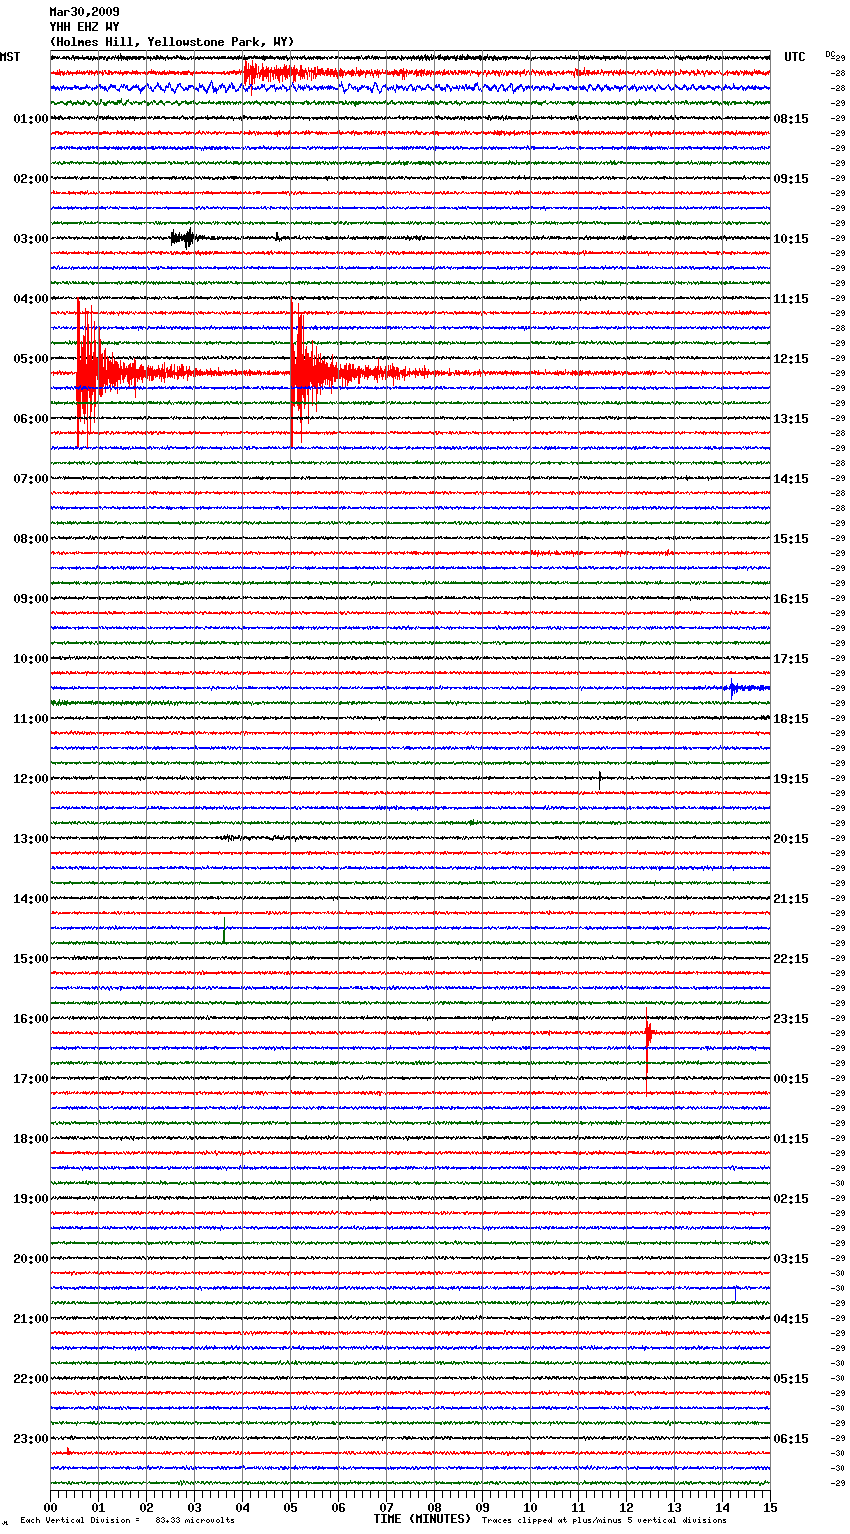850x1534 pixels.
Task: Click the minute 08 tick label on bottom axis
Action: pos(434,1507)
